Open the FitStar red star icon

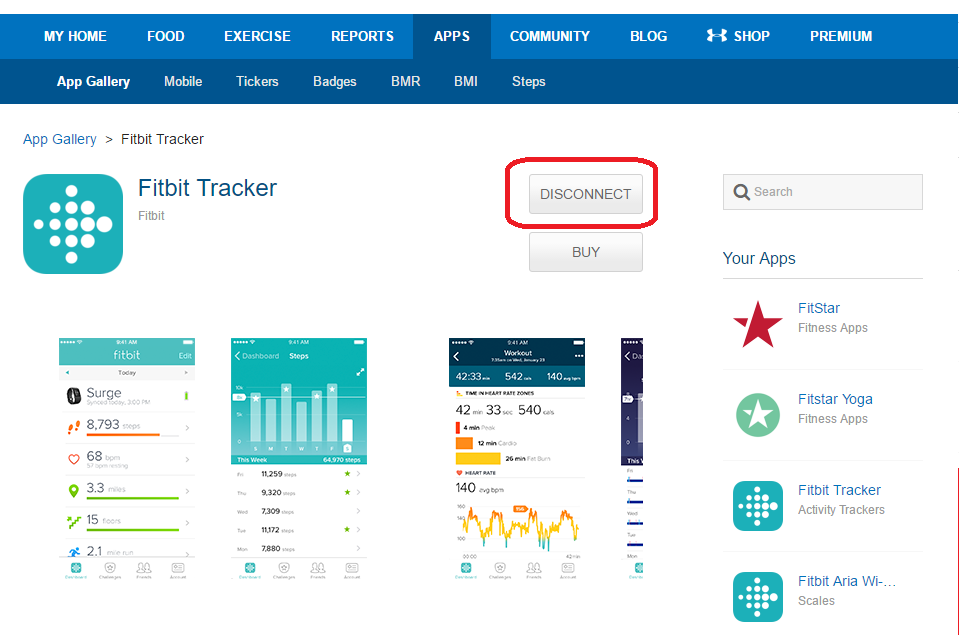click(x=757, y=324)
